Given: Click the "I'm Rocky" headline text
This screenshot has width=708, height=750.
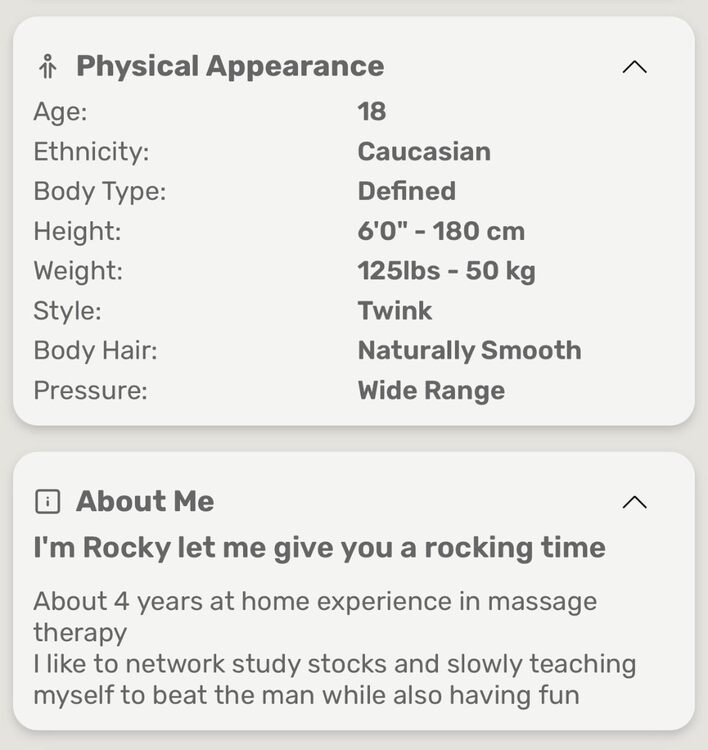Looking at the screenshot, I should [x=319, y=548].
